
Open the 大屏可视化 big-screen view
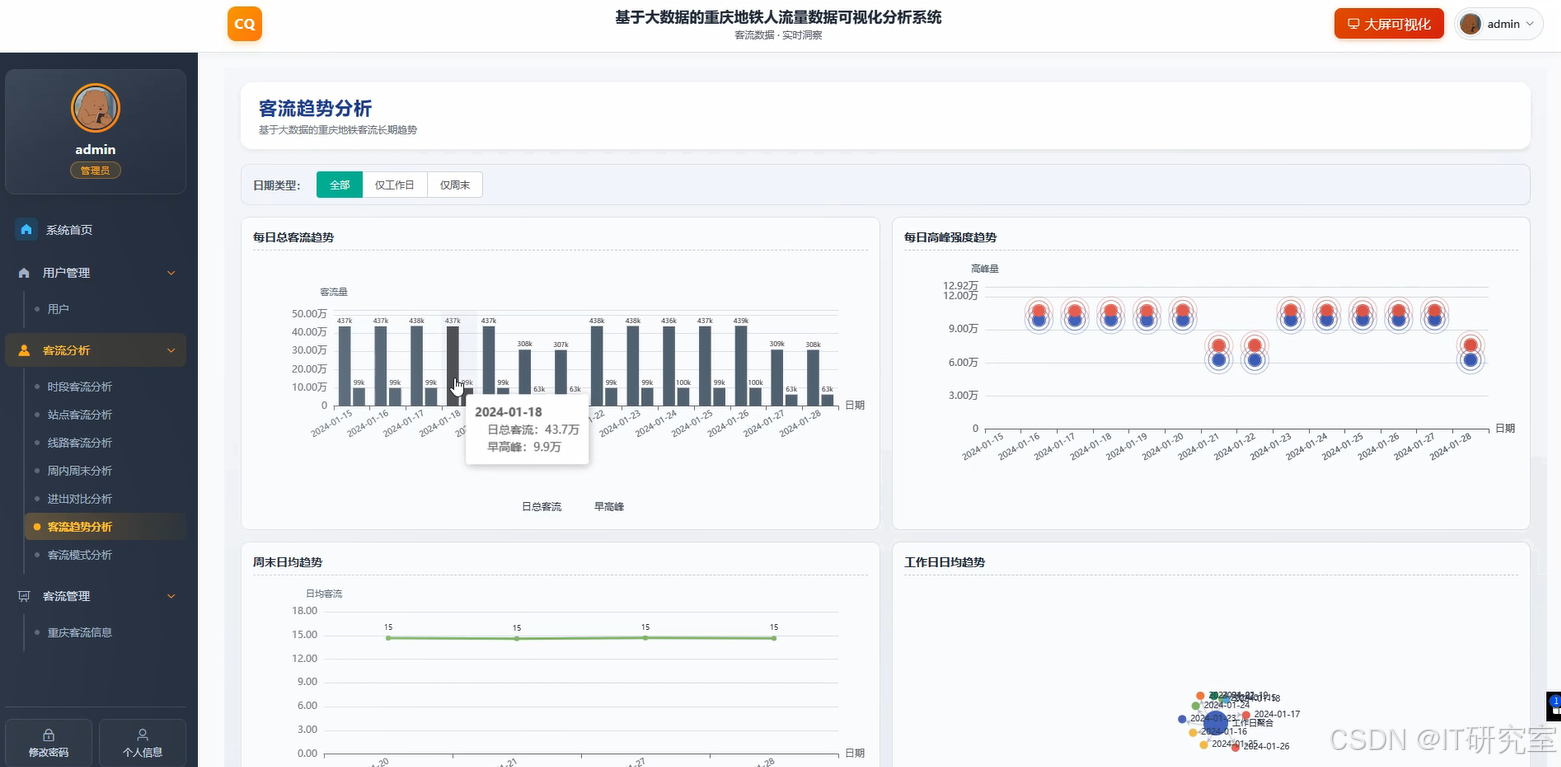(x=1388, y=24)
